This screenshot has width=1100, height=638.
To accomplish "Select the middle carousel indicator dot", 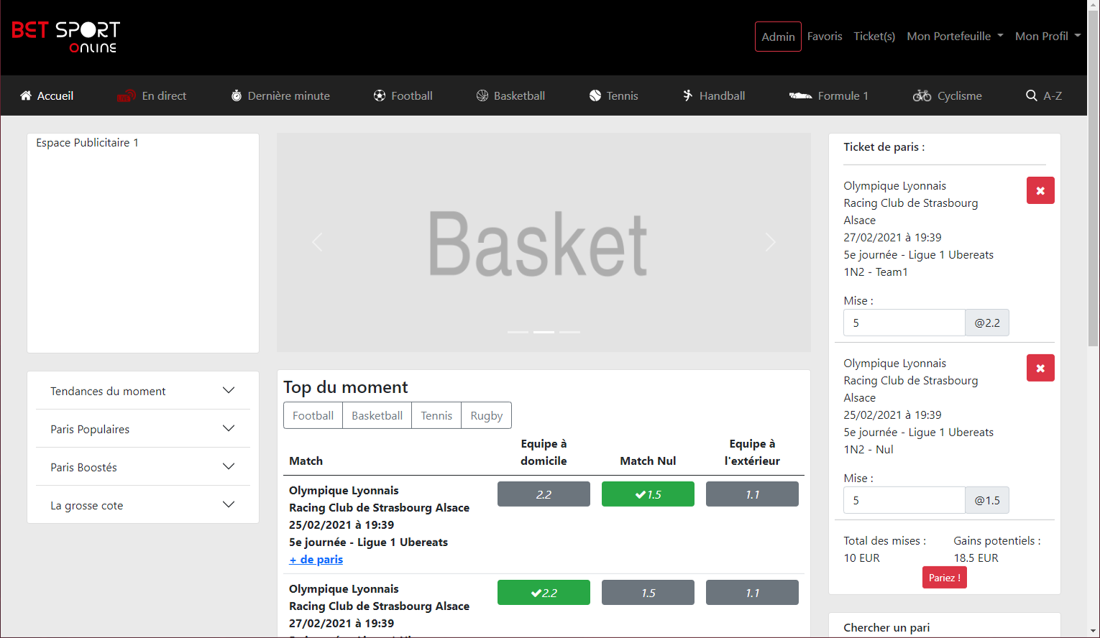I will 543,331.
